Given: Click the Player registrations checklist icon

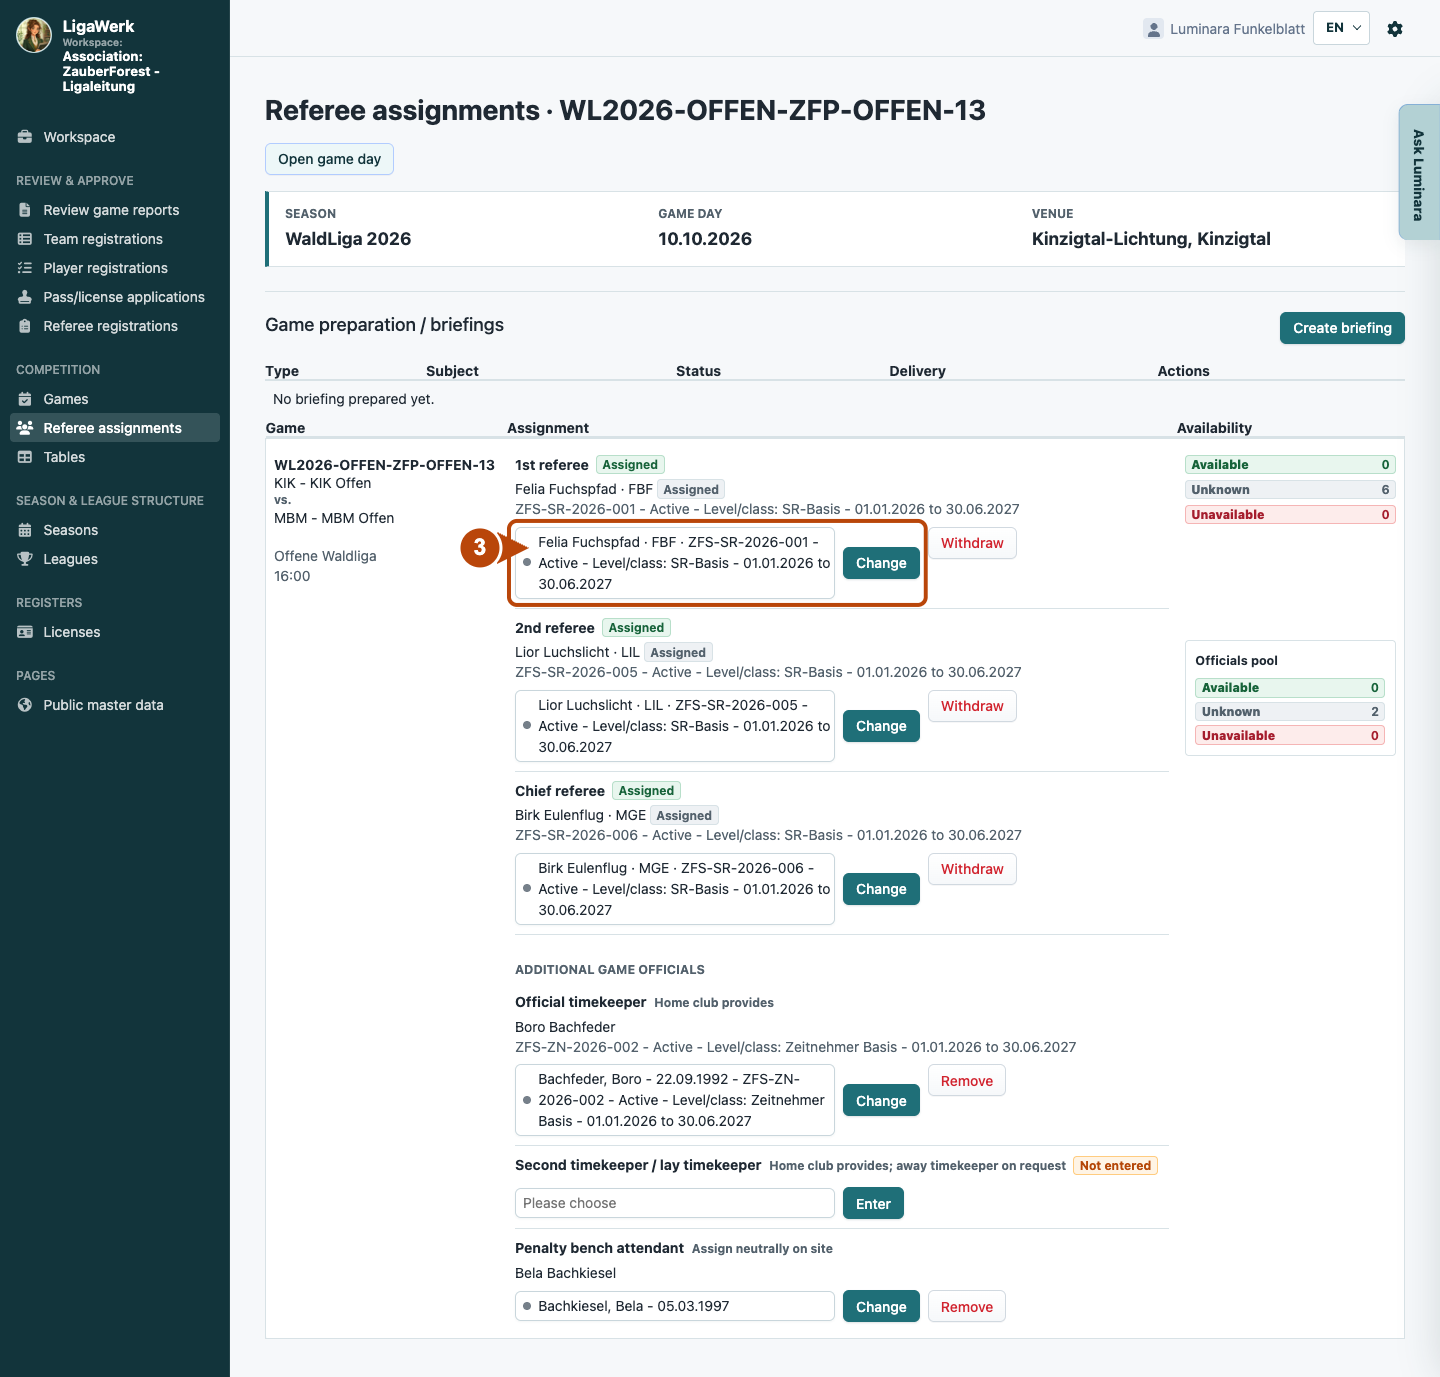Looking at the screenshot, I should pos(25,268).
